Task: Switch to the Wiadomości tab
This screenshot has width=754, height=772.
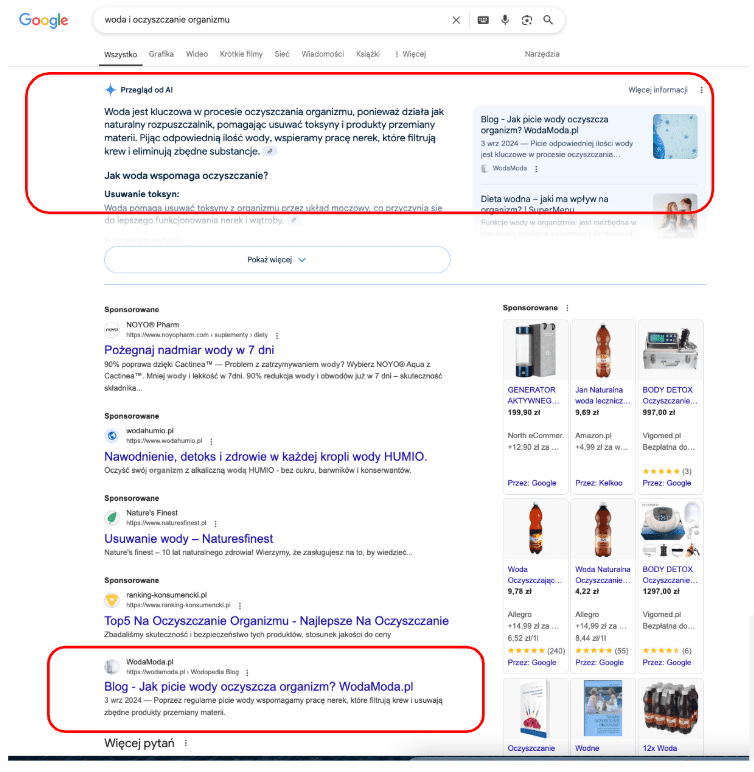Action: click(x=322, y=54)
